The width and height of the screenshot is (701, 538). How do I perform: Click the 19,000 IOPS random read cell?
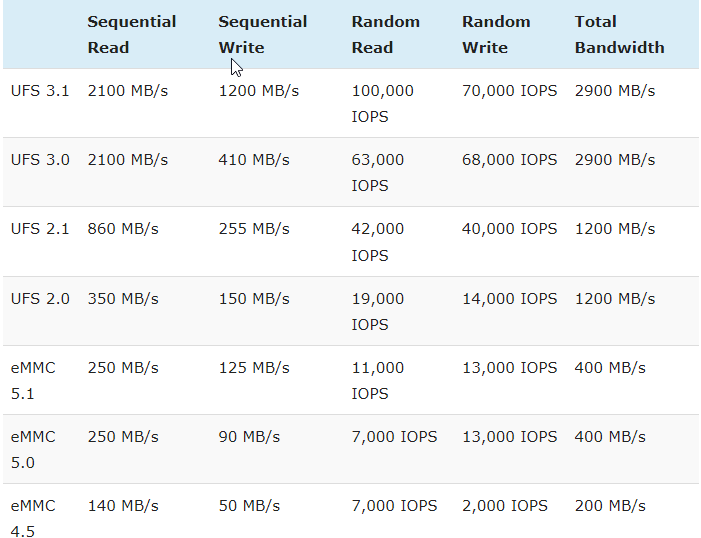click(x=378, y=311)
